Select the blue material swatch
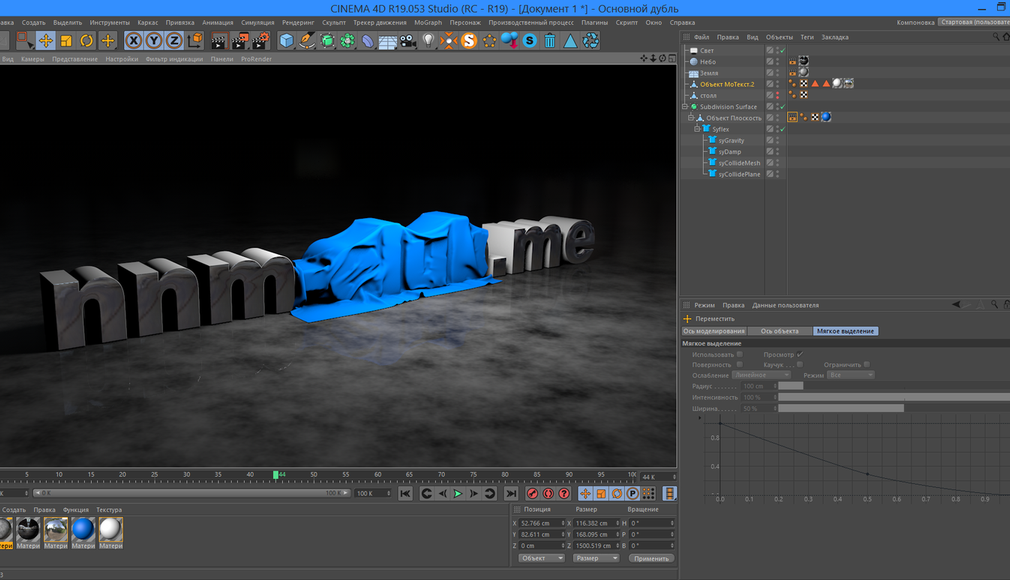 click(83, 529)
